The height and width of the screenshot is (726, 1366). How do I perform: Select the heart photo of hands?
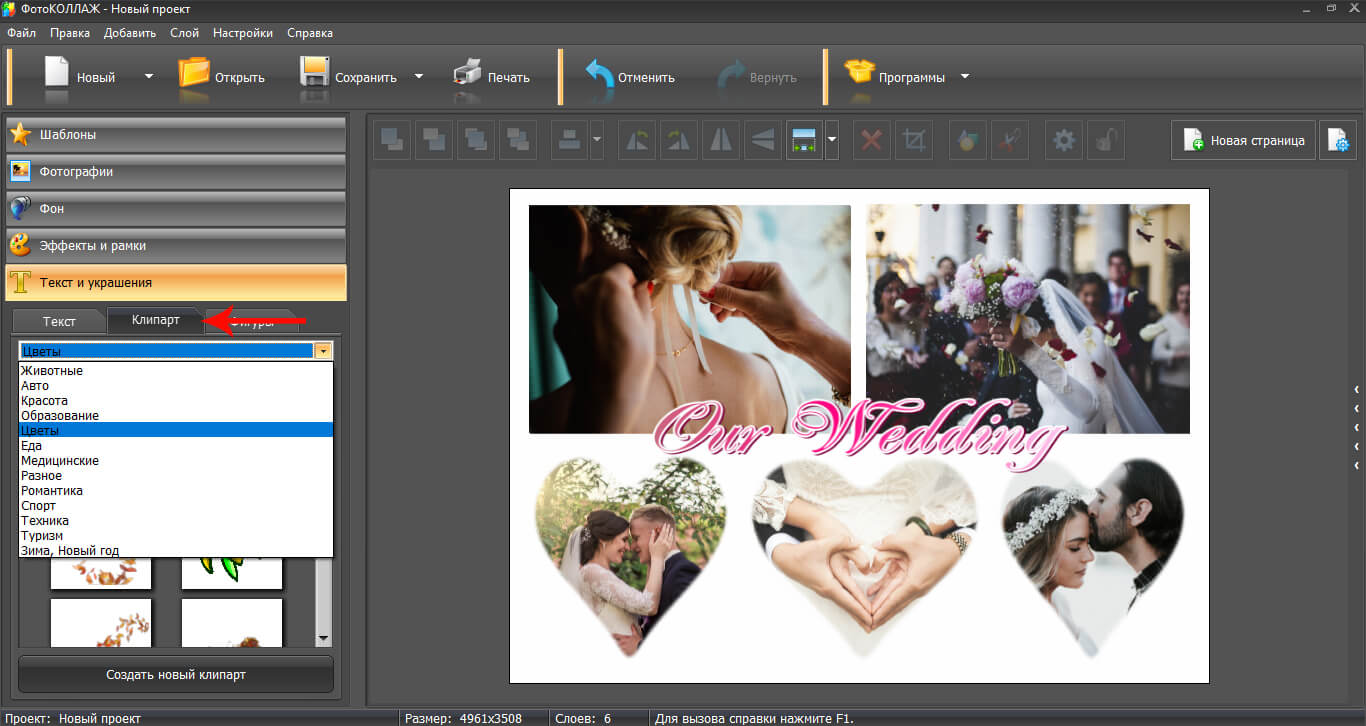click(864, 558)
